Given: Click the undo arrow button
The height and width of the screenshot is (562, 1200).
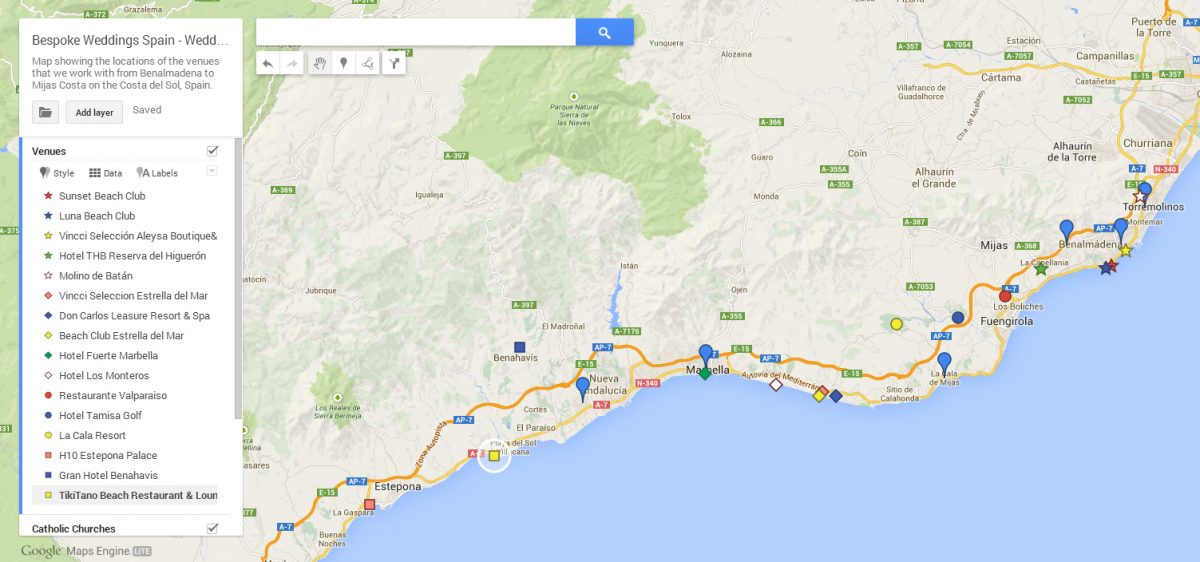Looking at the screenshot, I should 268,64.
